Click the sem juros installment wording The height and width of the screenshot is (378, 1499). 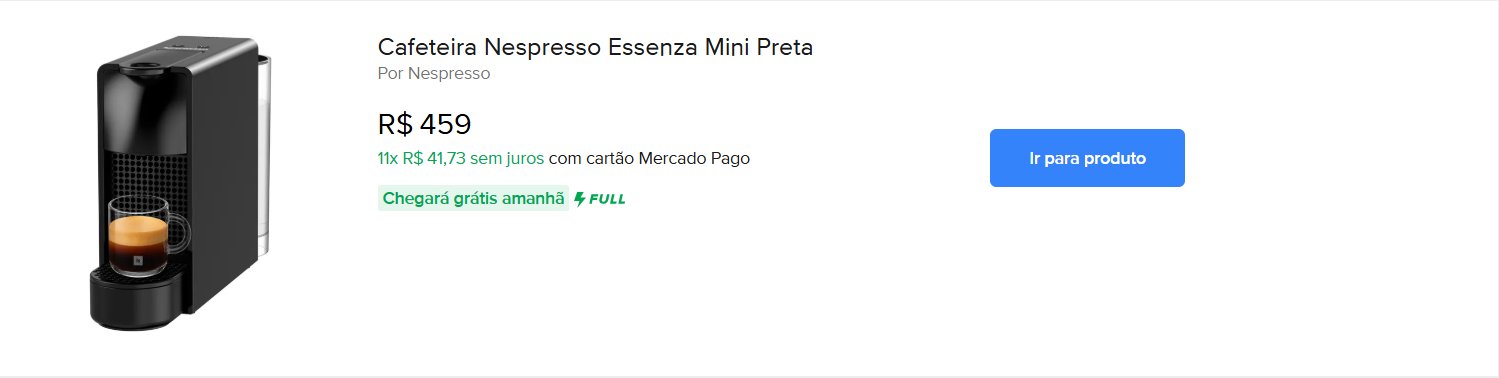point(513,158)
